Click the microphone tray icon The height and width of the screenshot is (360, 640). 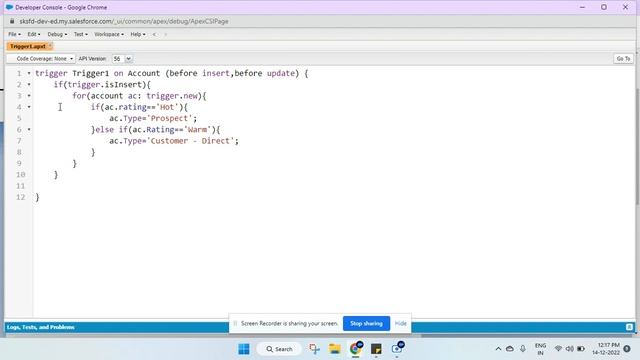click(x=523, y=349)
